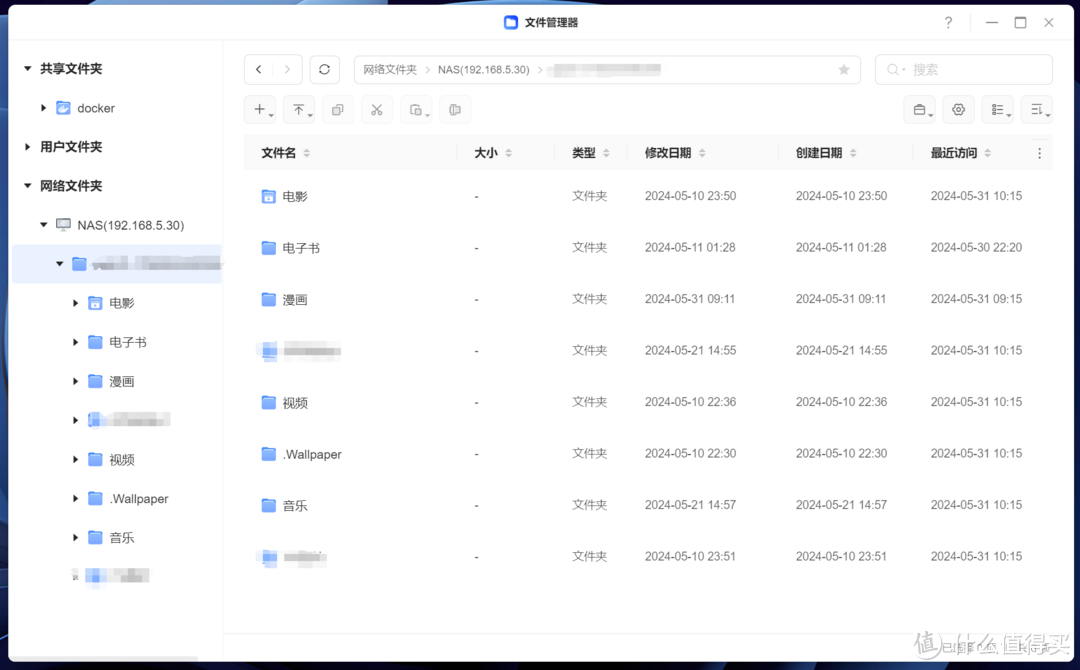Click the Copy icon

(337, 109)
